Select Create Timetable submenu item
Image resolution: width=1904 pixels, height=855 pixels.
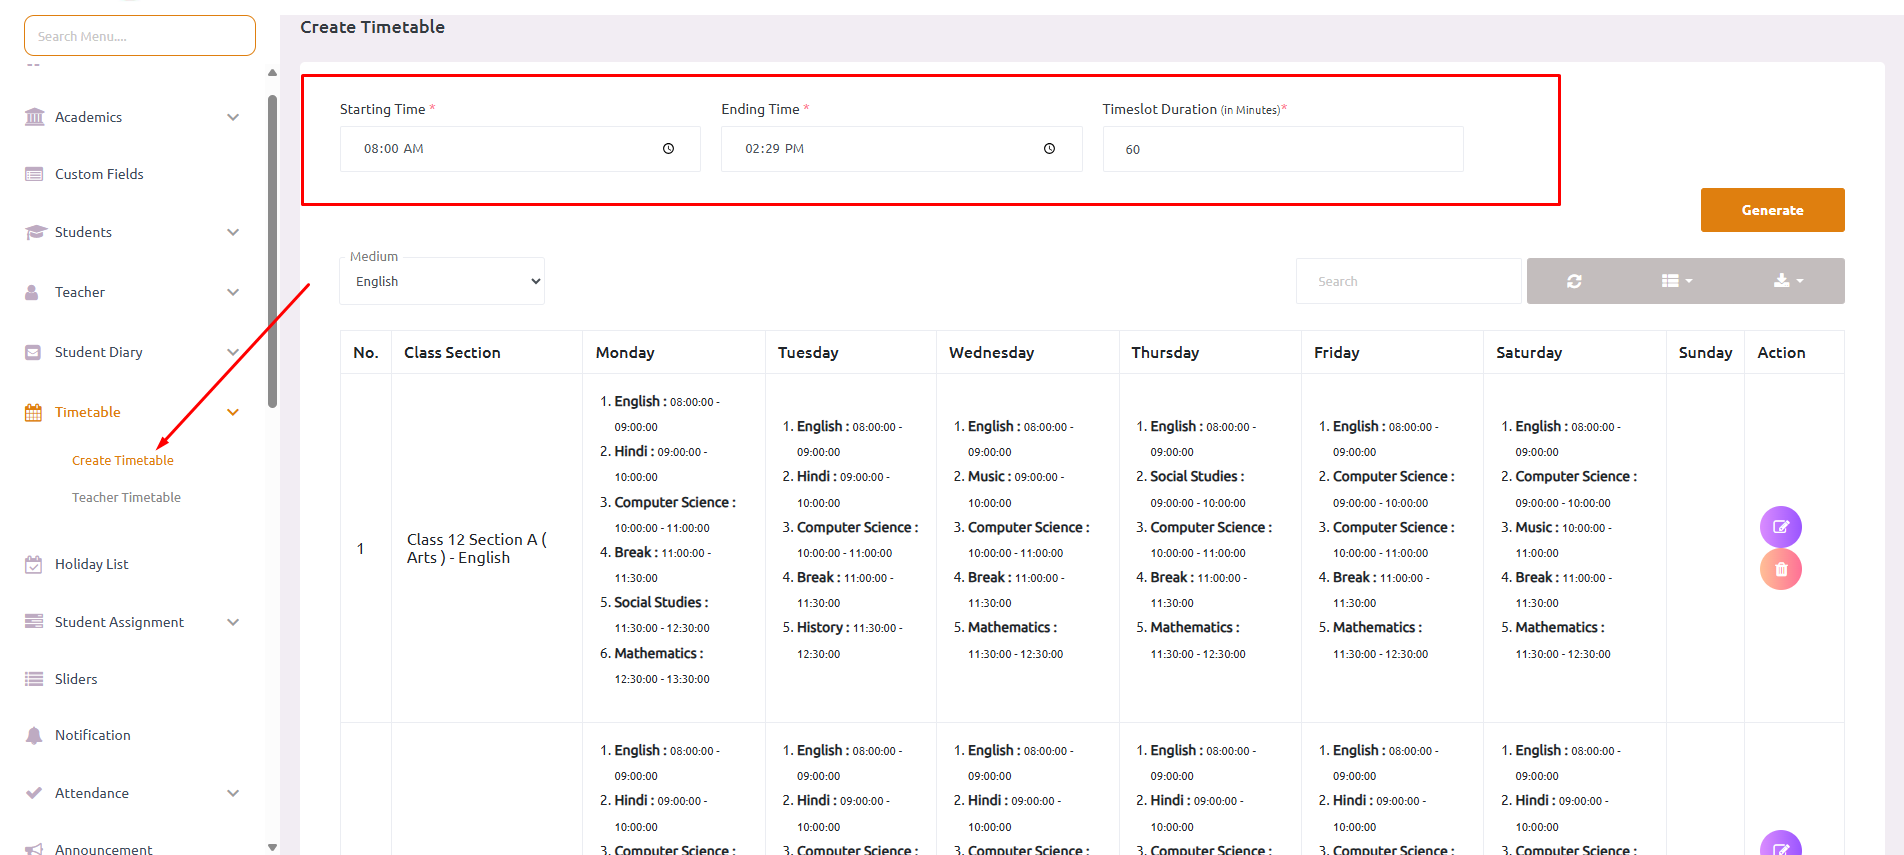coord(123,460)
